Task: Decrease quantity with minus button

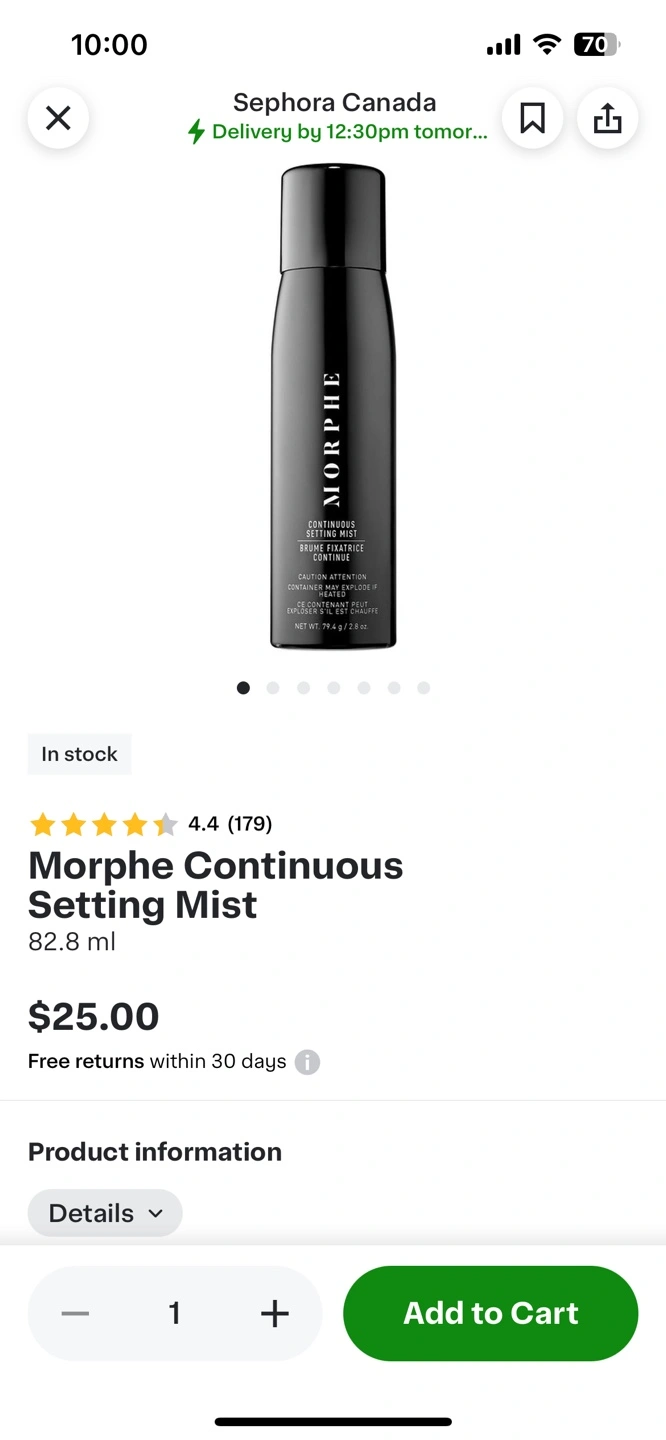Action: pos(75,1313)
